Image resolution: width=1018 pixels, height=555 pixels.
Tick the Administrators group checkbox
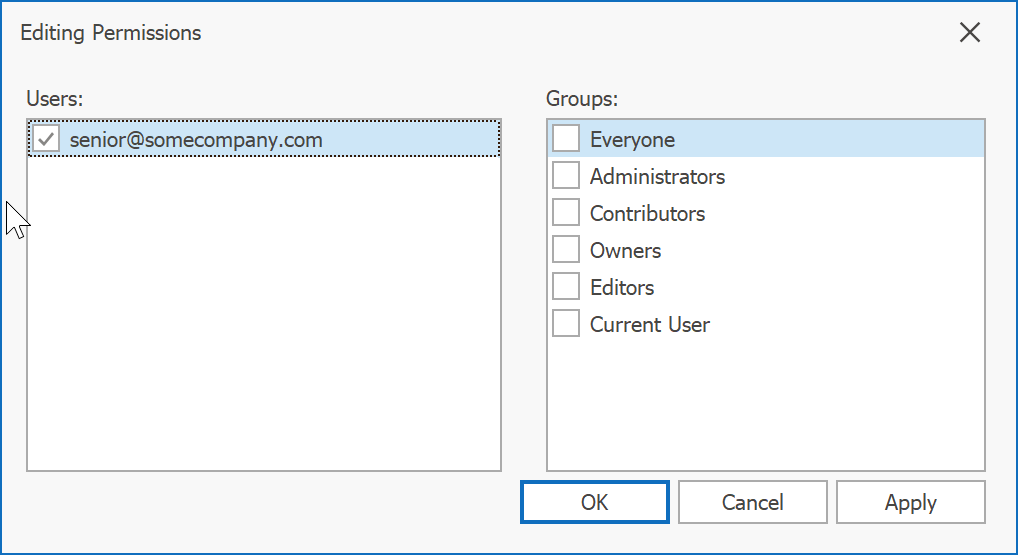pyautogui.click(x=566, y=176)
